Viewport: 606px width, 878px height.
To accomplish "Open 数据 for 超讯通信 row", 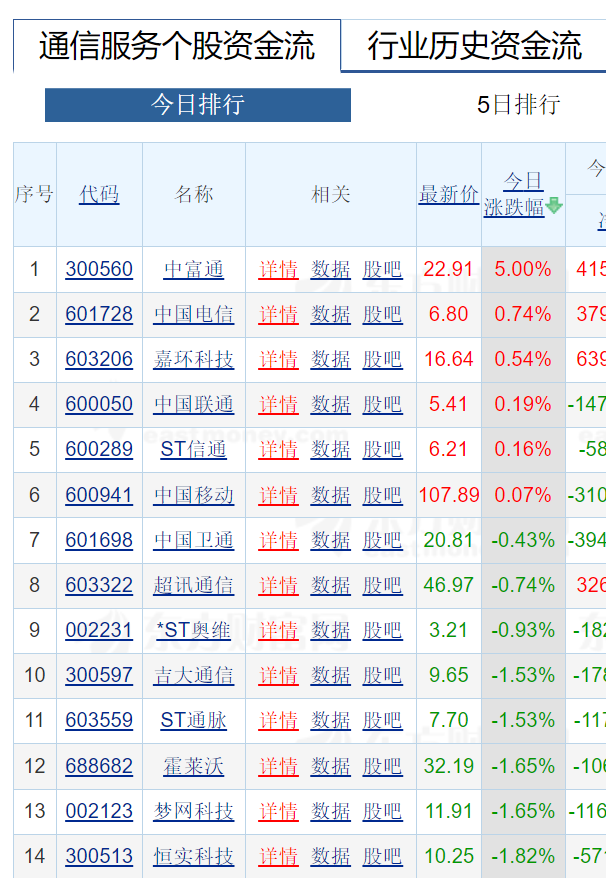I will coord(330,585).
